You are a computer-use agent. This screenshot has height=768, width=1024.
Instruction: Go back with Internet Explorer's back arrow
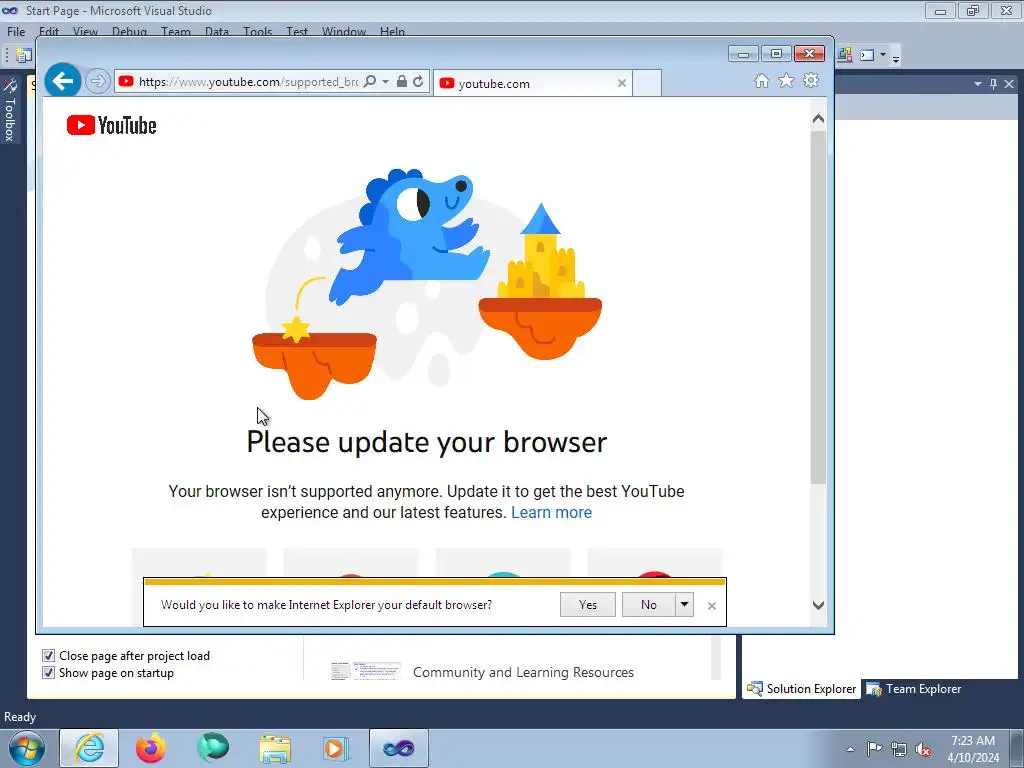pyautogui.click(x=63, y=81)
